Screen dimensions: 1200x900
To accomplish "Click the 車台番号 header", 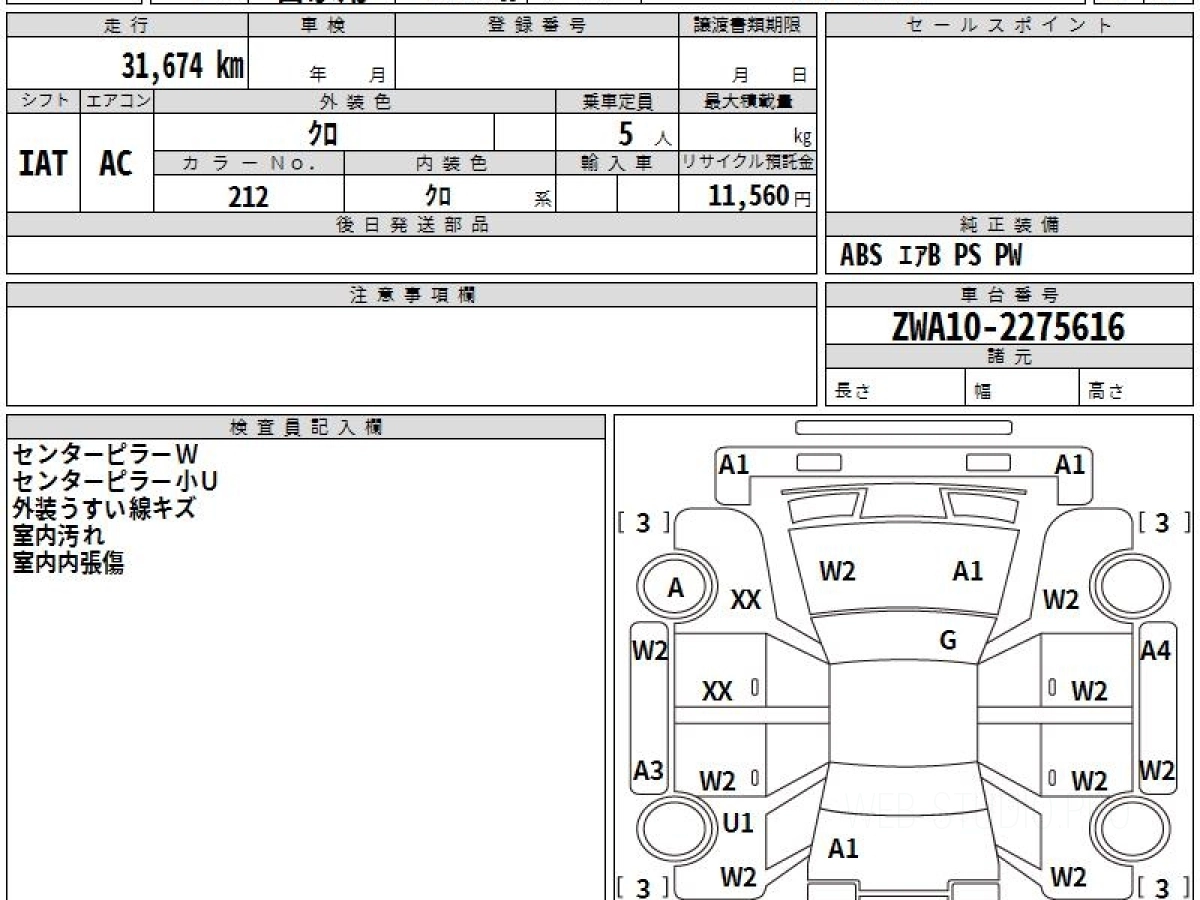I will (x=1010, y=295).
